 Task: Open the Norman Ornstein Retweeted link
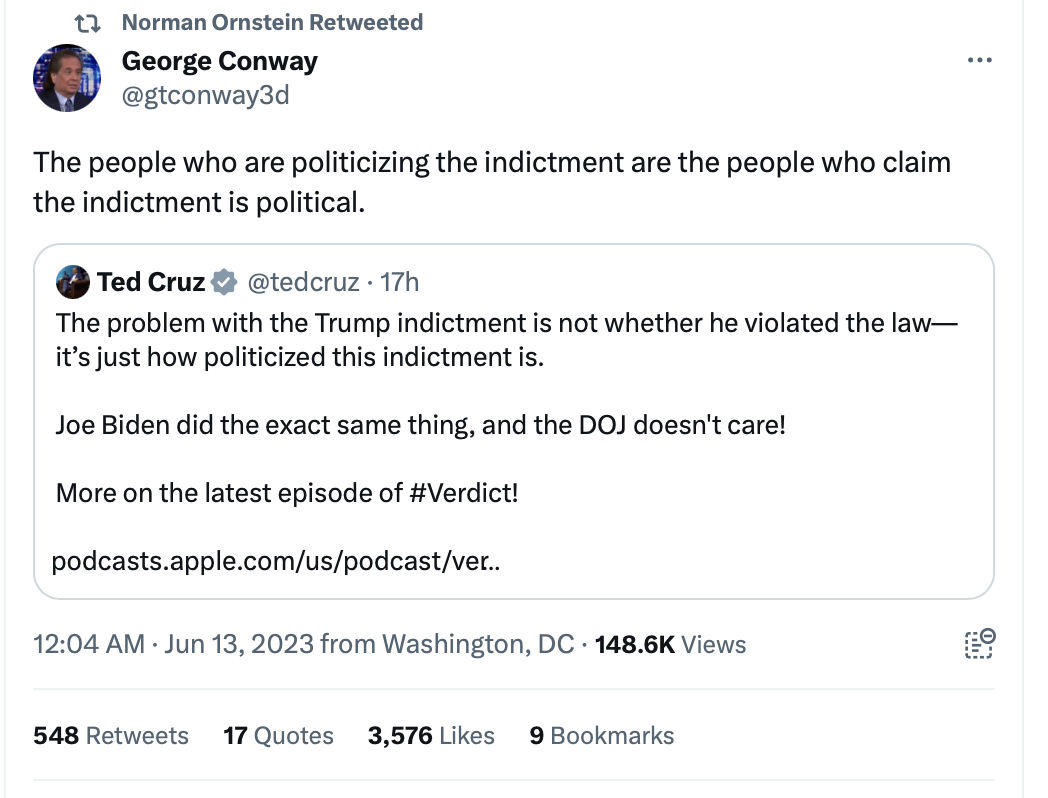[272, 22]
